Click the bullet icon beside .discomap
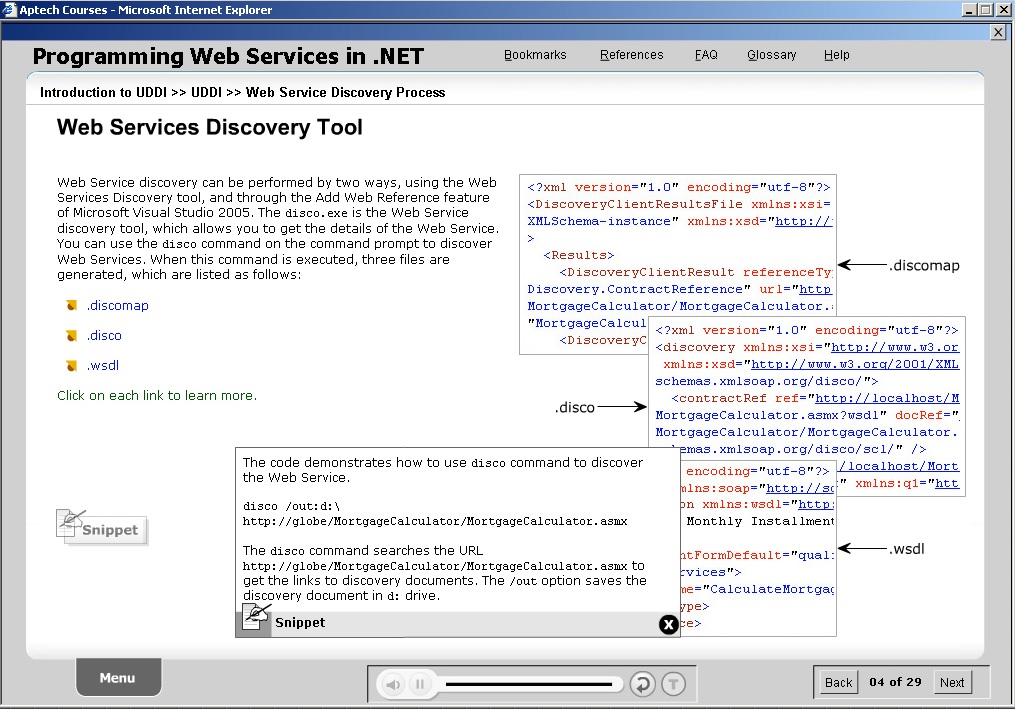The width and height of the screenshot is (1015, 709). (72, 305)
